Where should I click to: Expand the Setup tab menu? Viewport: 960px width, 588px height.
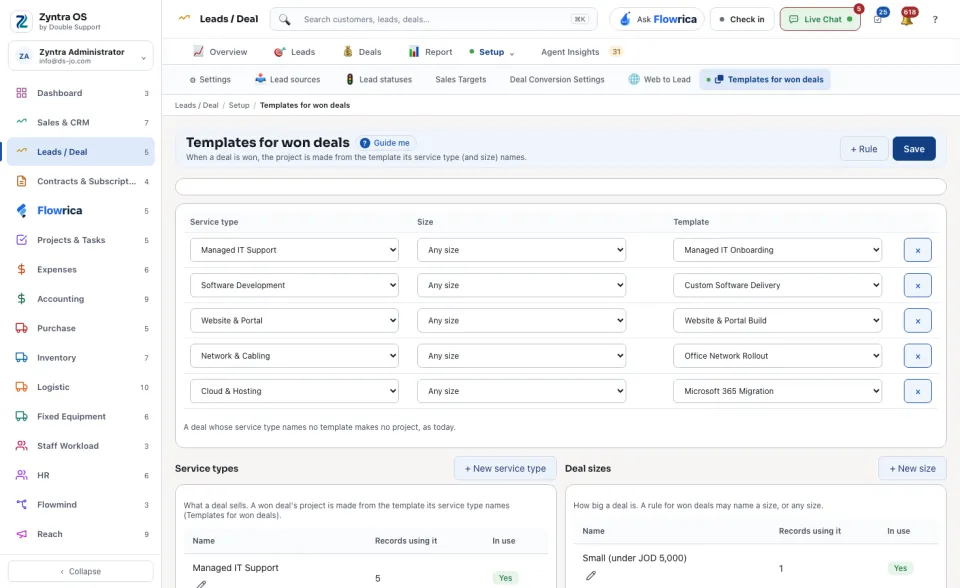tap(492, 52)
